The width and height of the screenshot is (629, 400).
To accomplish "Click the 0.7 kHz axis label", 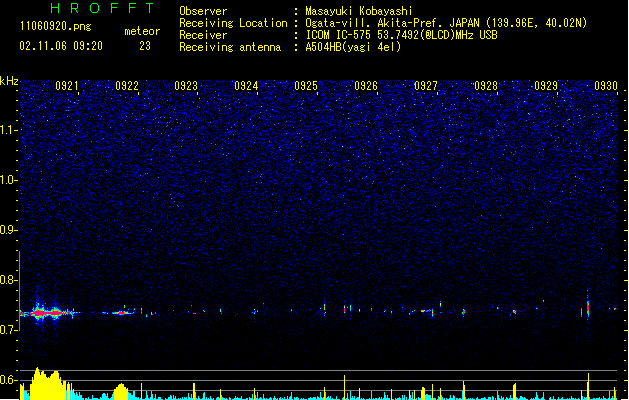I will 8,330.
